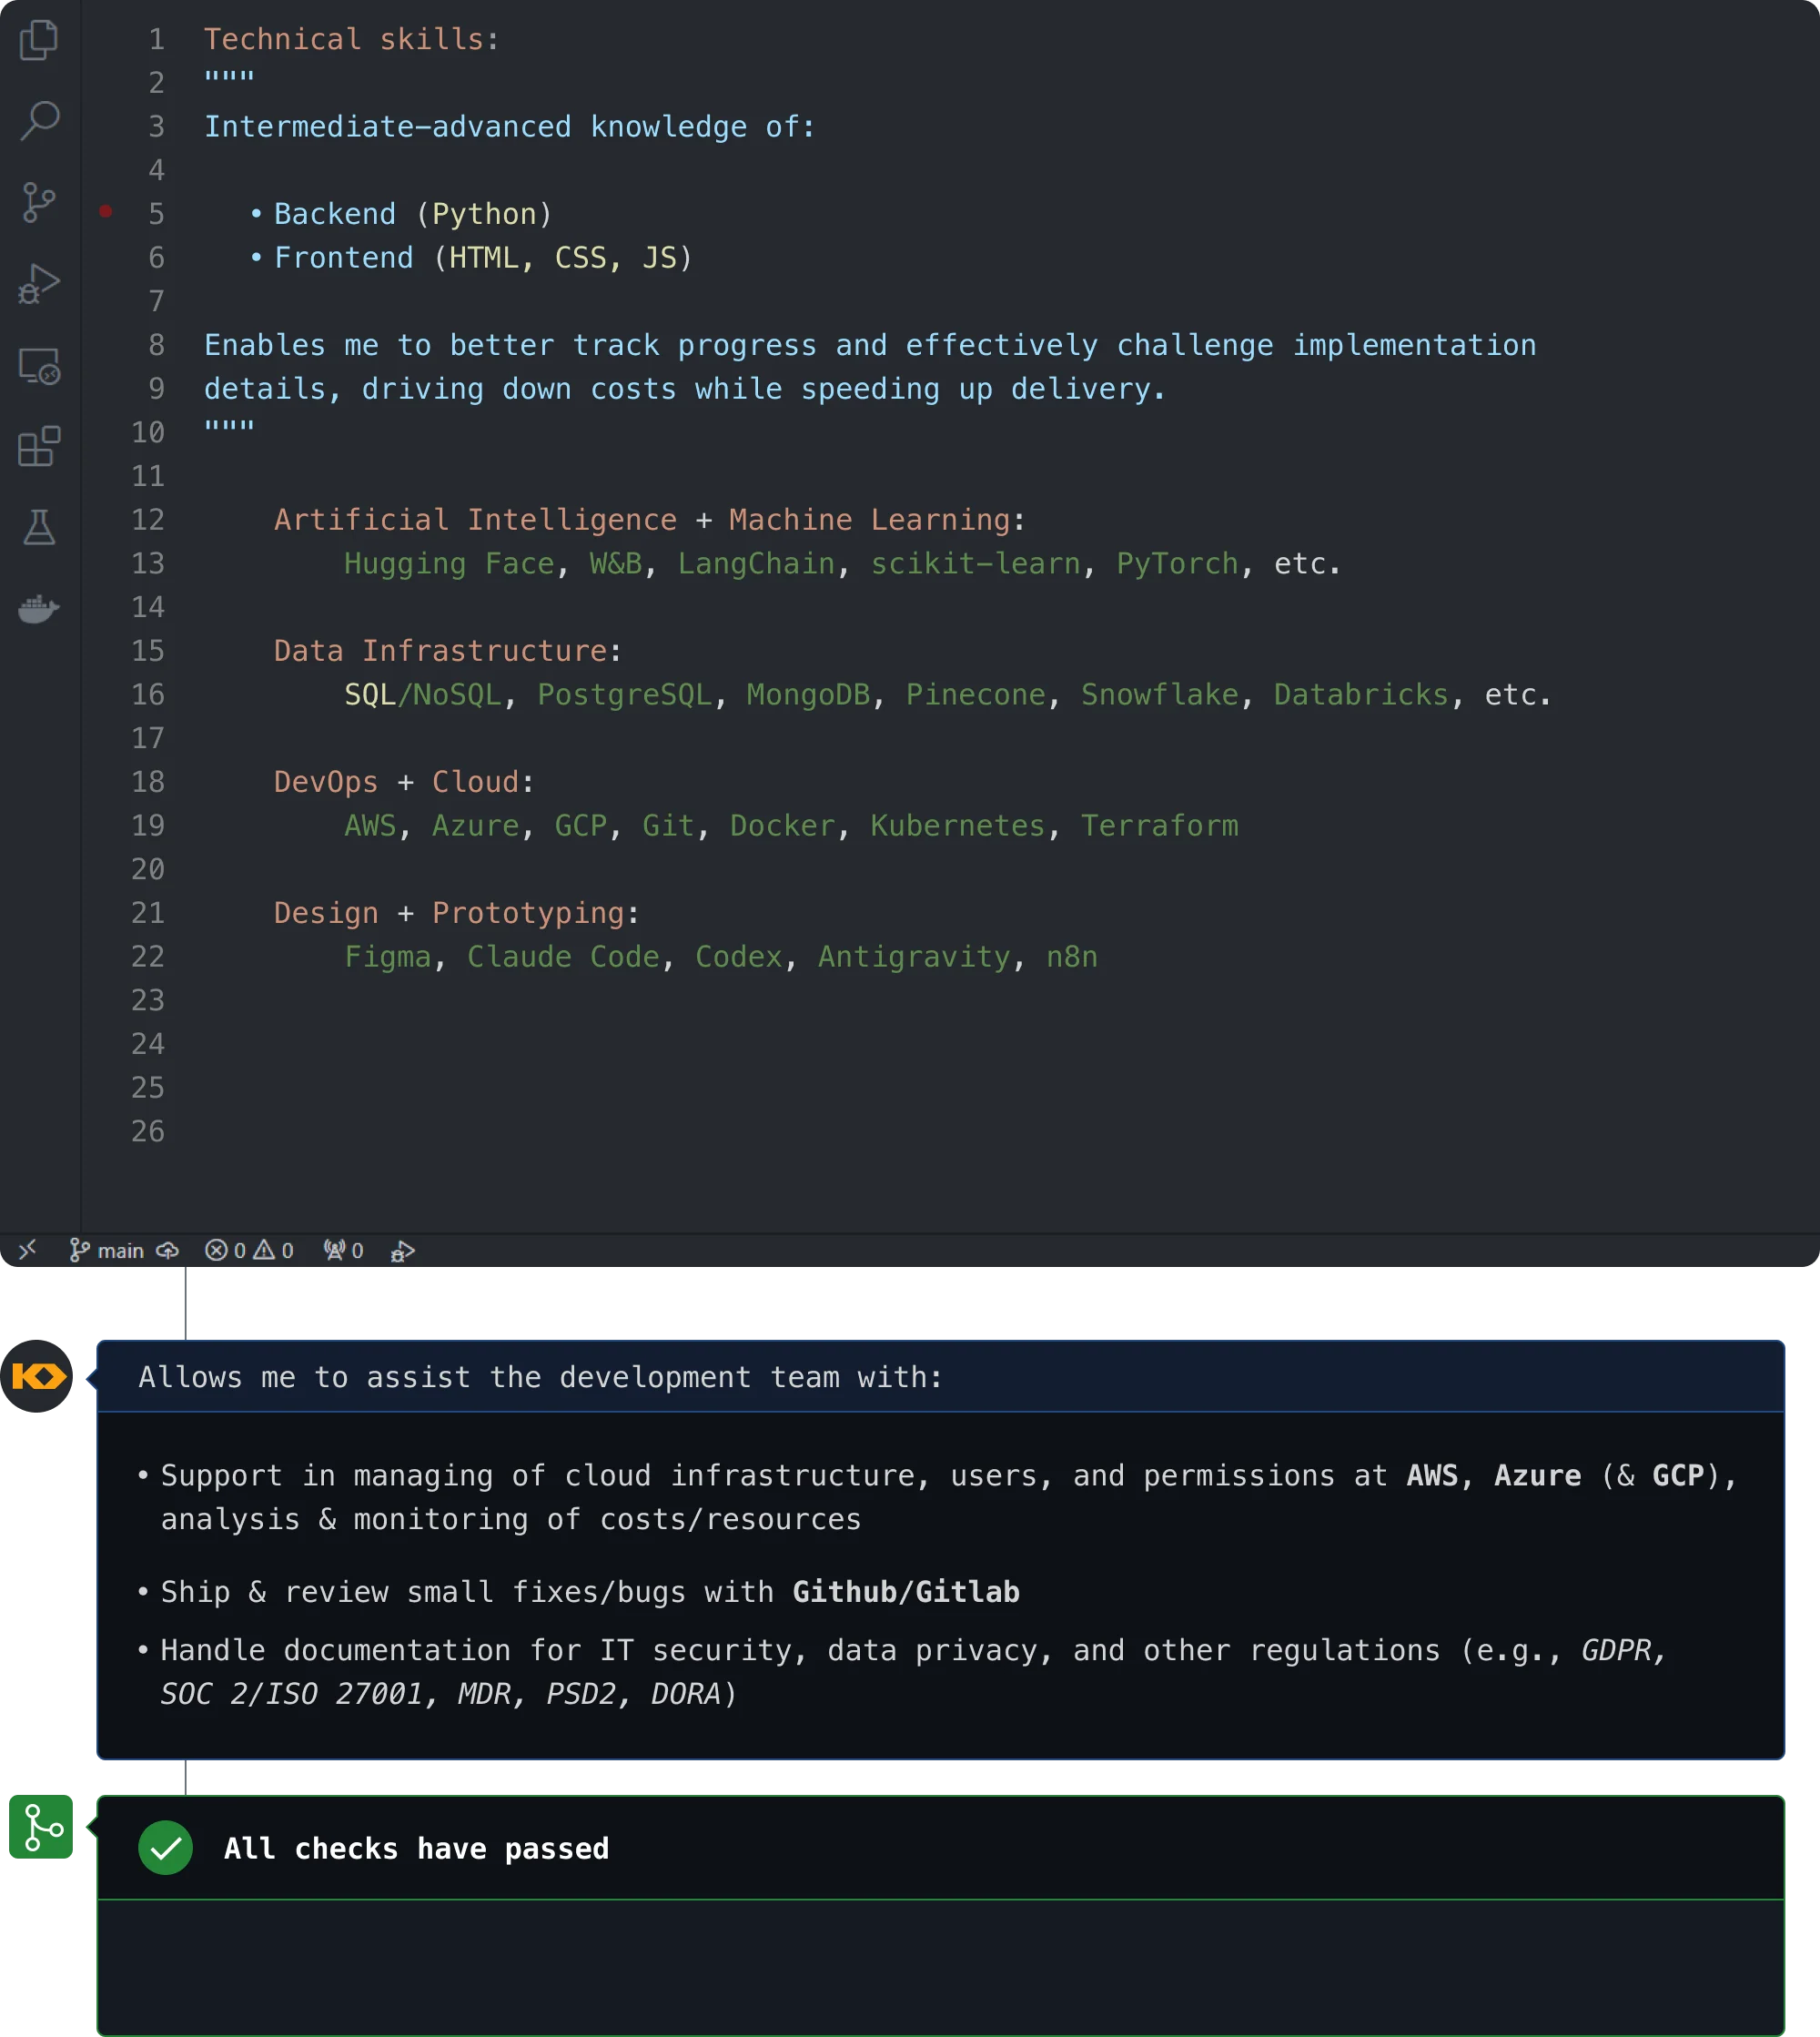Open the Testing beaker panel
Image resolution: width=1820 pixels, height=2037 pixels.
[38, 527]
